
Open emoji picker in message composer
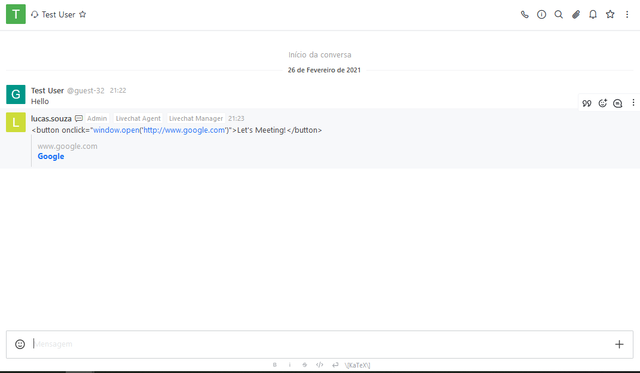(20, 344)
